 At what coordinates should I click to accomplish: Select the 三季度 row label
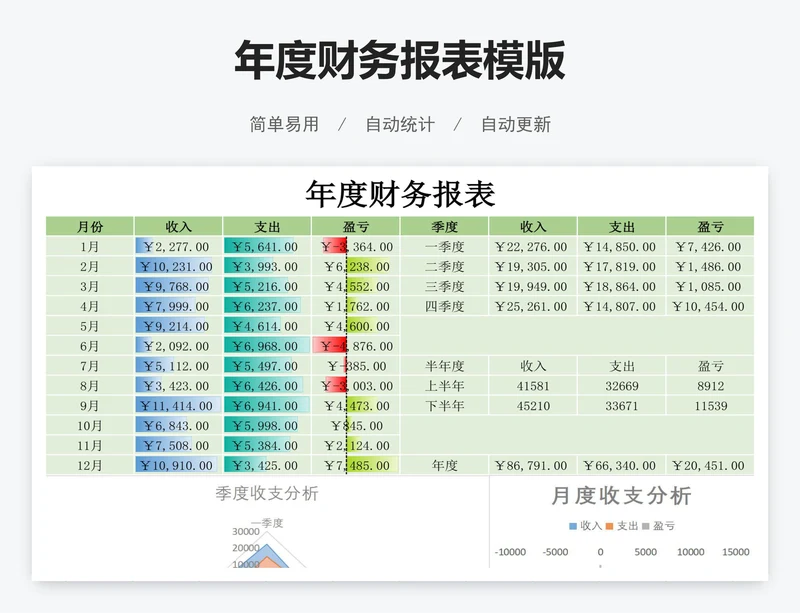click(x=444, y=286)
